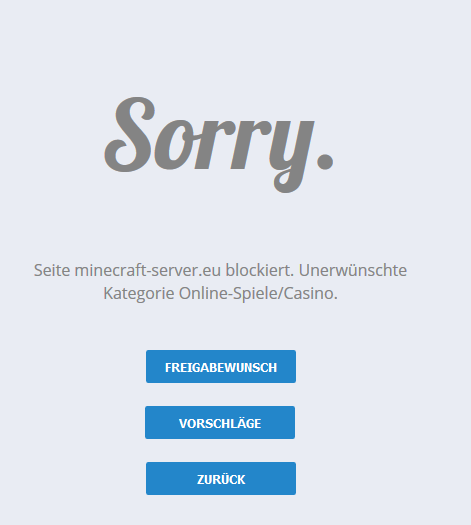Select the minecraft-server.eu domain text
This screenshot has height=525, width=471.
[x=148, y=270]
